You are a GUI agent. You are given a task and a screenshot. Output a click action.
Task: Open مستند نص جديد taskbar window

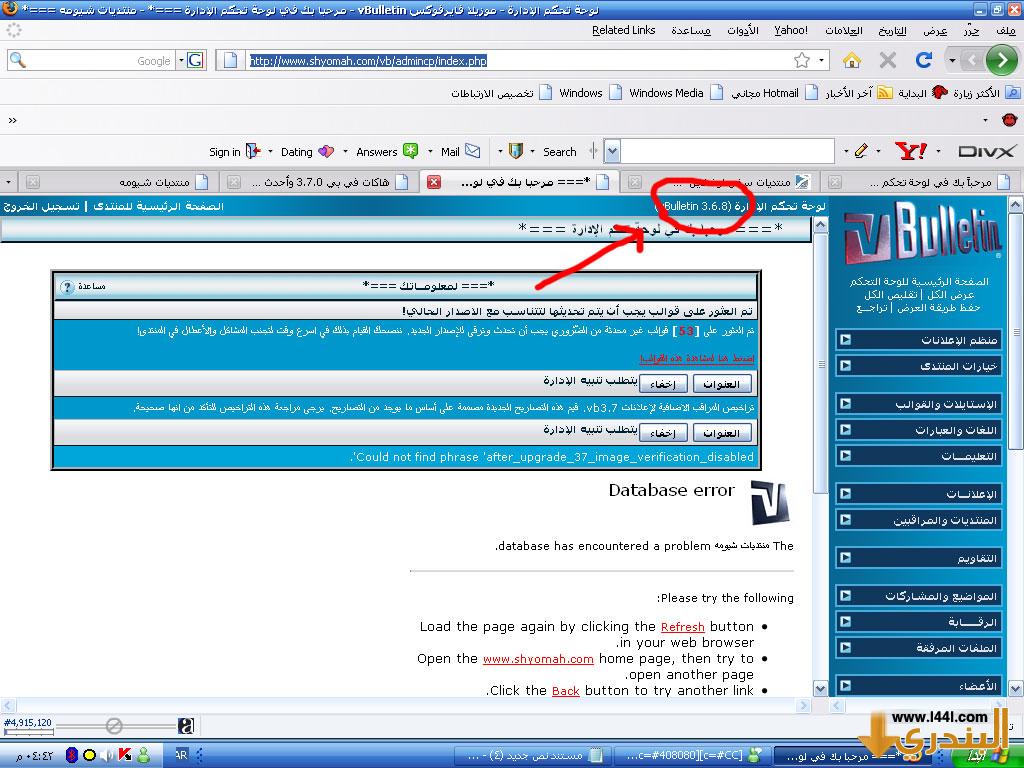pyautogui.click(x=532, y=756)
